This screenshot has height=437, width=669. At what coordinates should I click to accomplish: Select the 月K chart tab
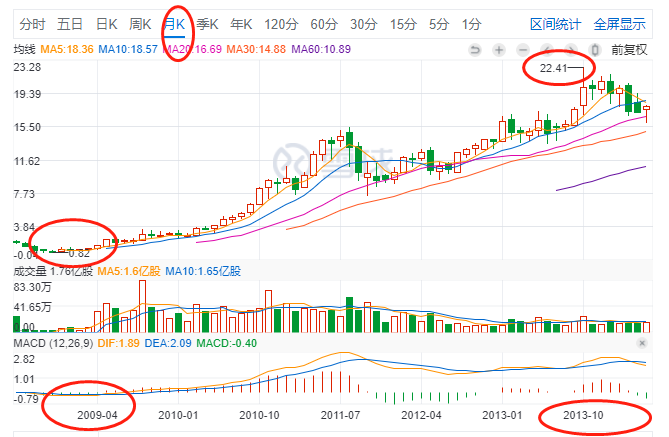(176, 23)
